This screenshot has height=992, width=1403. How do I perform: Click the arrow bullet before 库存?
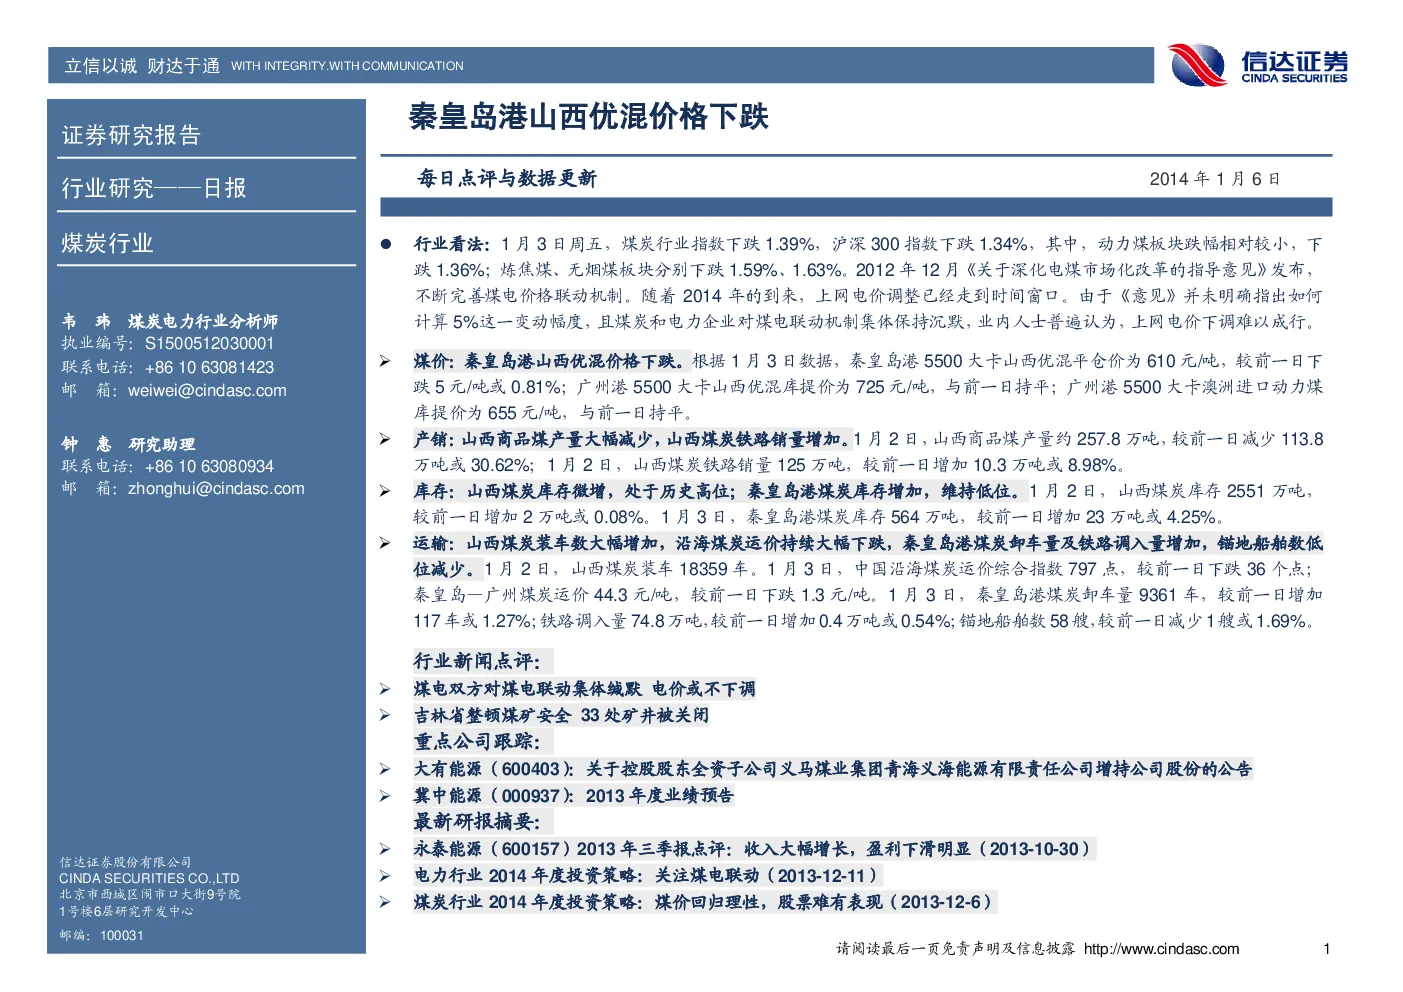(x=385, y=491)
